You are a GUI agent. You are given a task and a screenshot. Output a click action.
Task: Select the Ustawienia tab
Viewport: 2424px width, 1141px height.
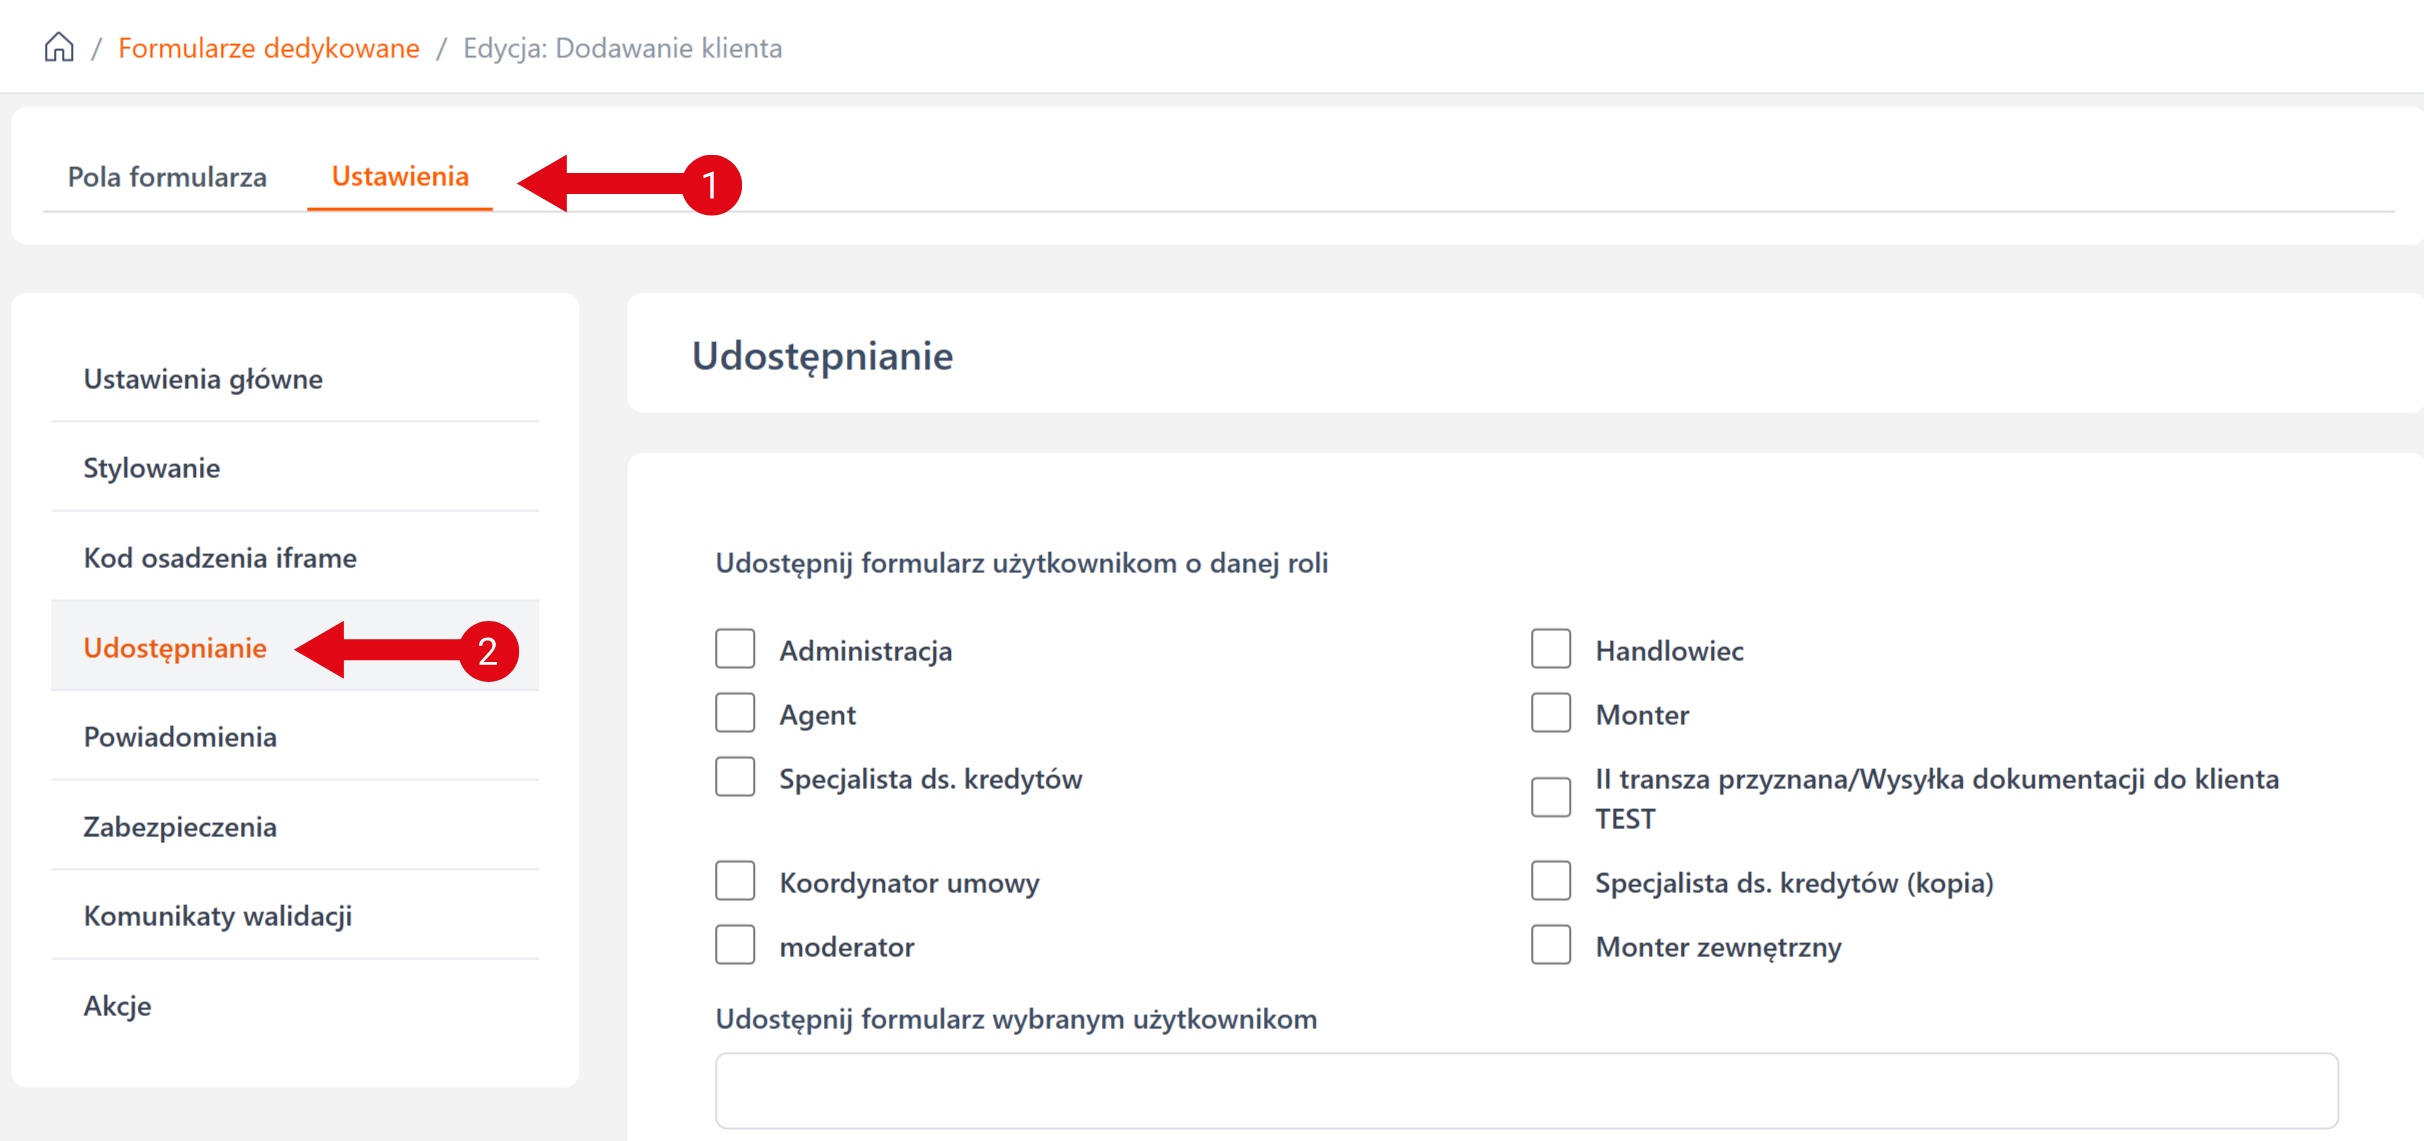(x=400, y=176)
